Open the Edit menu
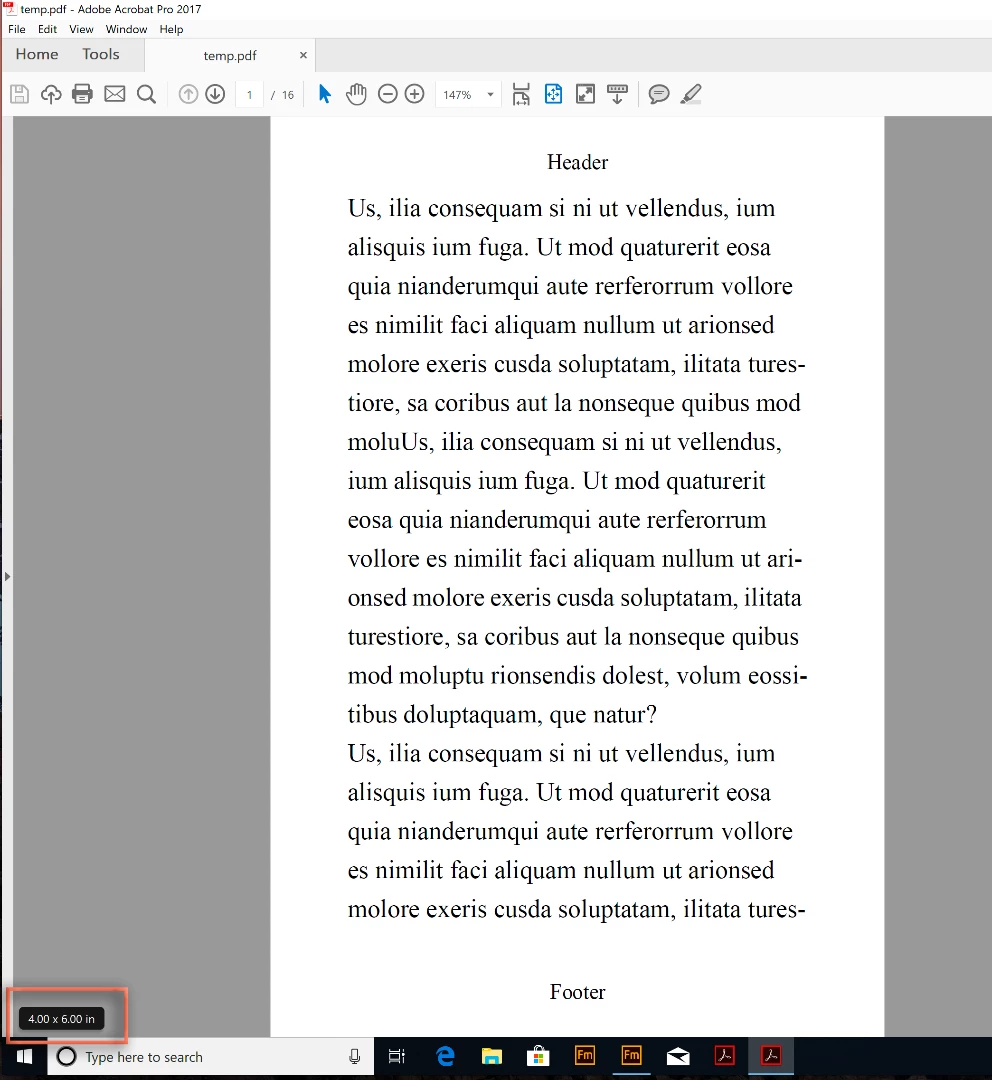Image resolution: width=992 pixels, height=1080 pixels. [x=48, y=29]
